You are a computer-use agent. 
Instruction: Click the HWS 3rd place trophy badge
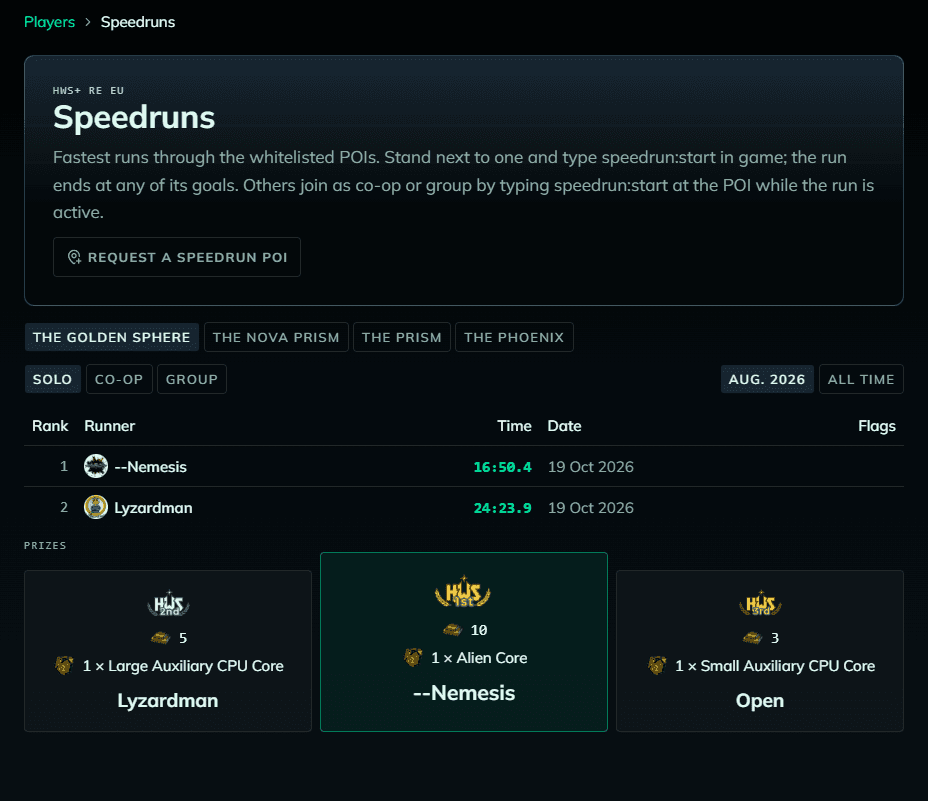click(x=760, y=603)
